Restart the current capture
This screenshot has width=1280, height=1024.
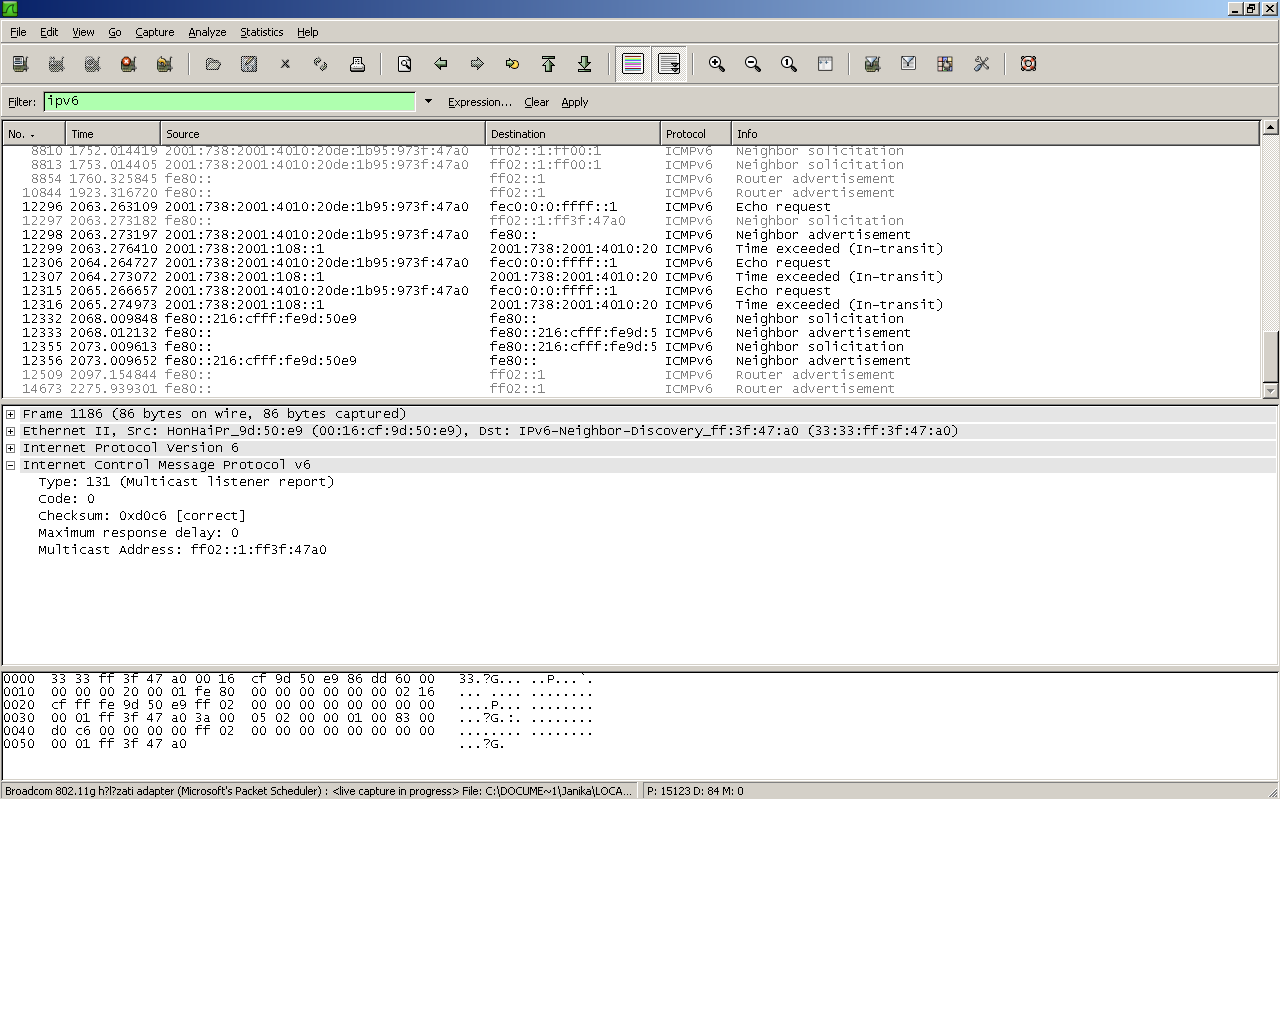pos(164,63)
